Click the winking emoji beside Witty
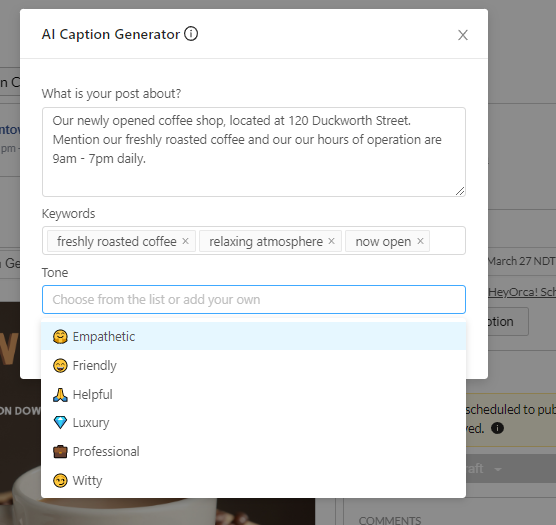Image resolution: width=556 pixels, height=525 pixels. pyautogui.click(x=60, y=481)
